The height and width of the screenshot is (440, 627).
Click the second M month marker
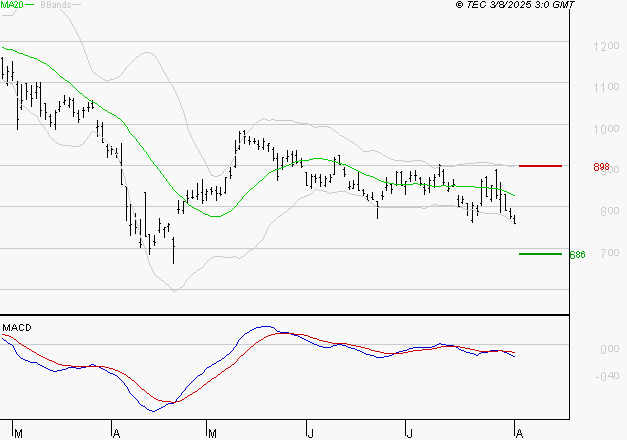(212, 433)
